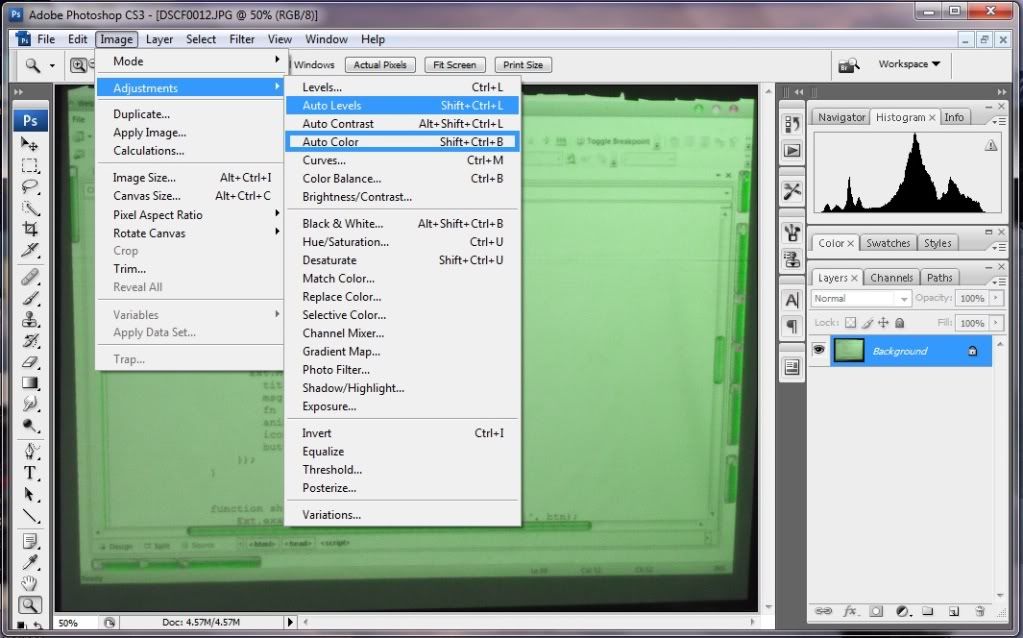Open the Normal blend mode dropdown
Screen dimensions: 1023x638
[x=860, y=298]
